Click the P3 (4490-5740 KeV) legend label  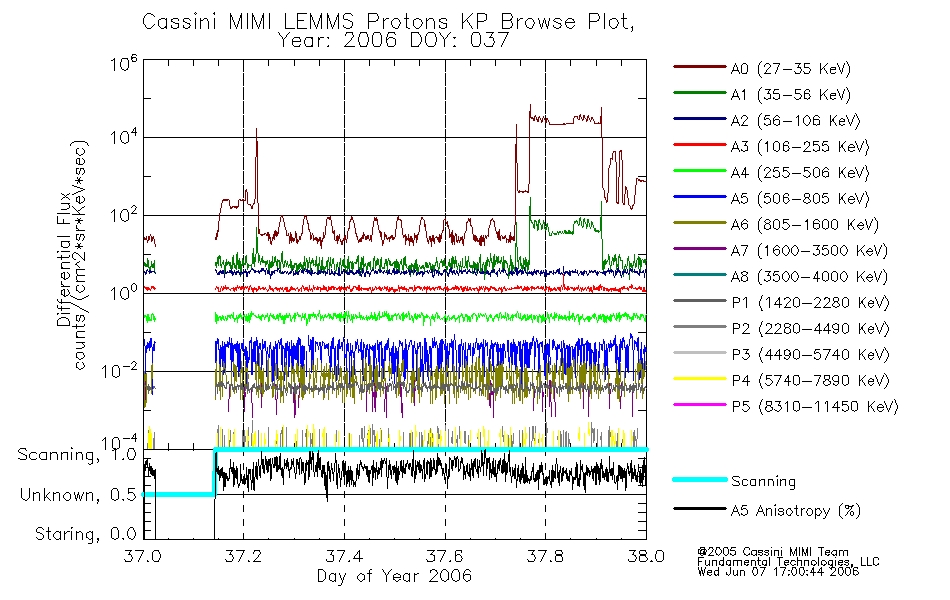(x=810, y=355)
